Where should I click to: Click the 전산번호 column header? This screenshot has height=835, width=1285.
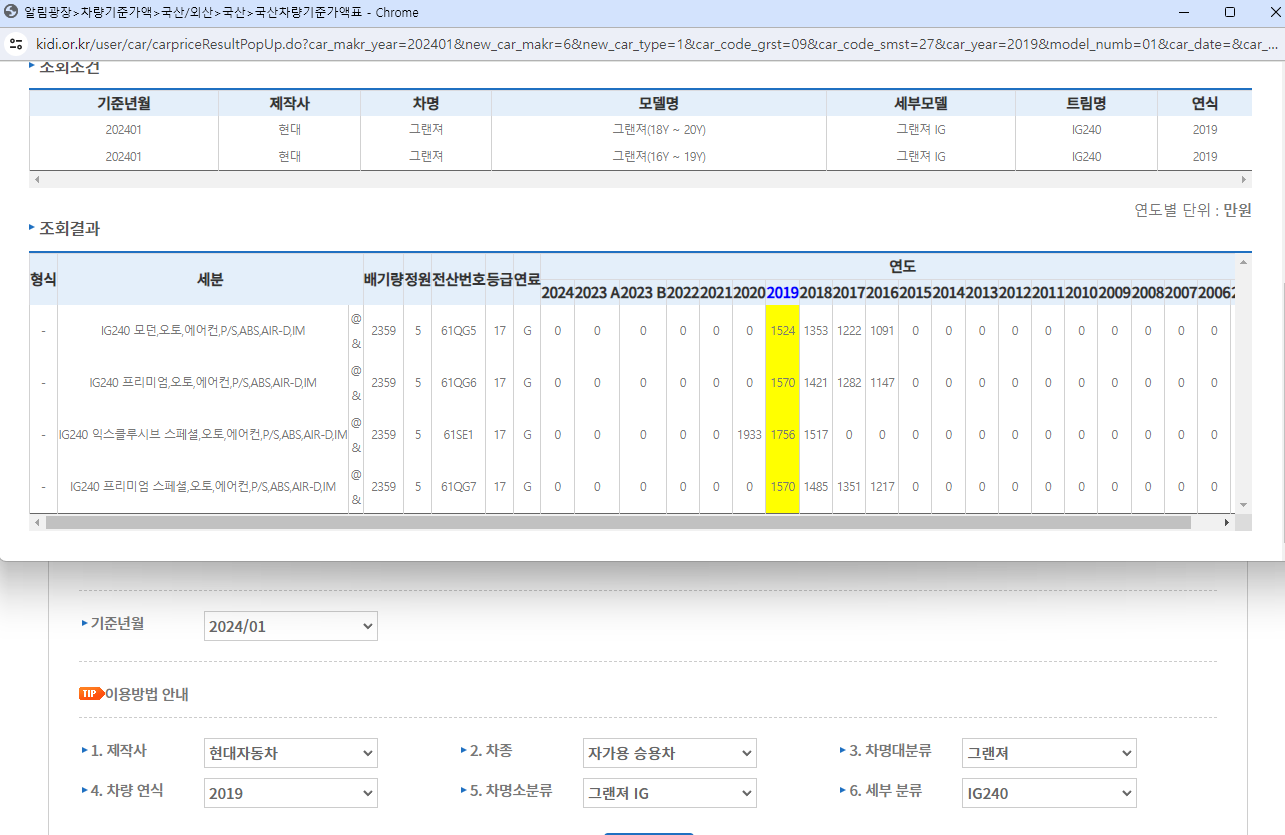pos(458,280)
